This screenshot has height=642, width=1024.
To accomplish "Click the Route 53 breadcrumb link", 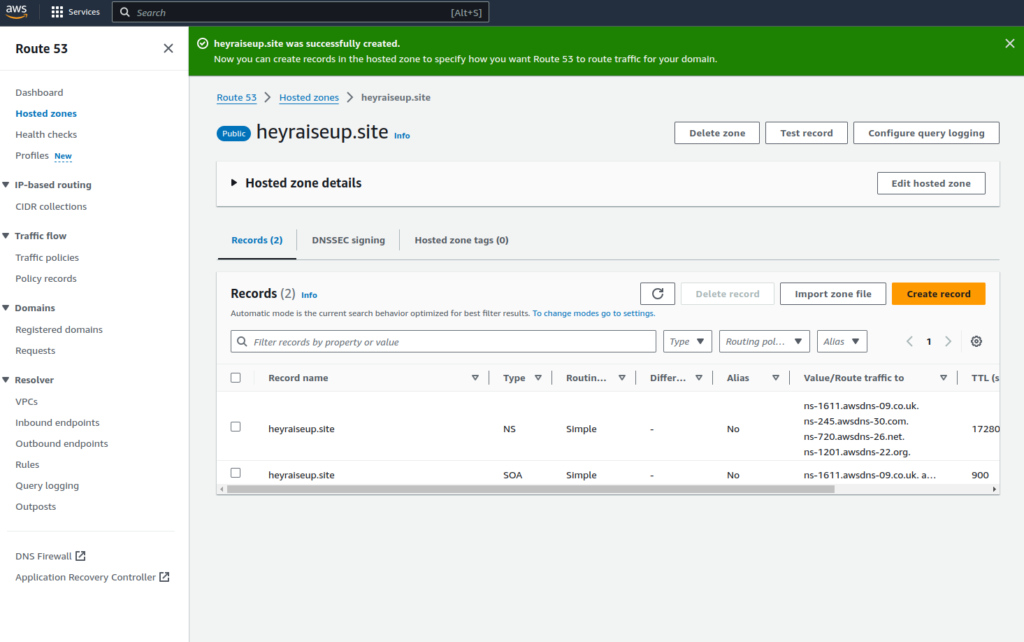I will [x=236, y=97].
